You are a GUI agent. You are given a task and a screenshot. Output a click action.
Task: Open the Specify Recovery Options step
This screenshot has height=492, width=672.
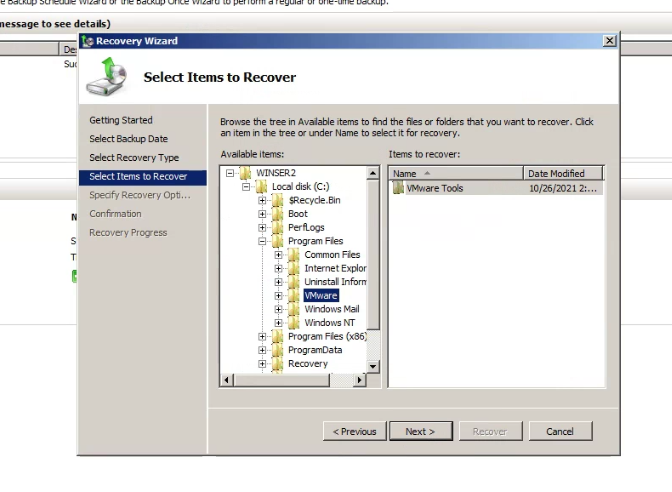click(140, 195)
